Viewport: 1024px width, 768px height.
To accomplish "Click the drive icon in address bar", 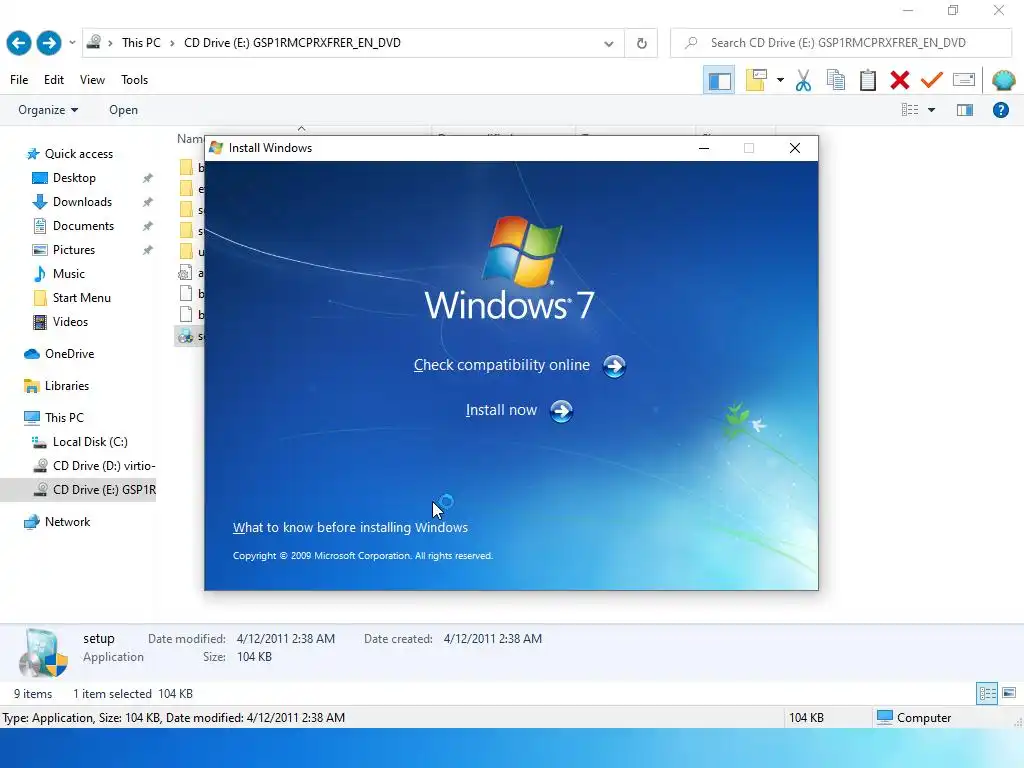I will click(94, 42).
